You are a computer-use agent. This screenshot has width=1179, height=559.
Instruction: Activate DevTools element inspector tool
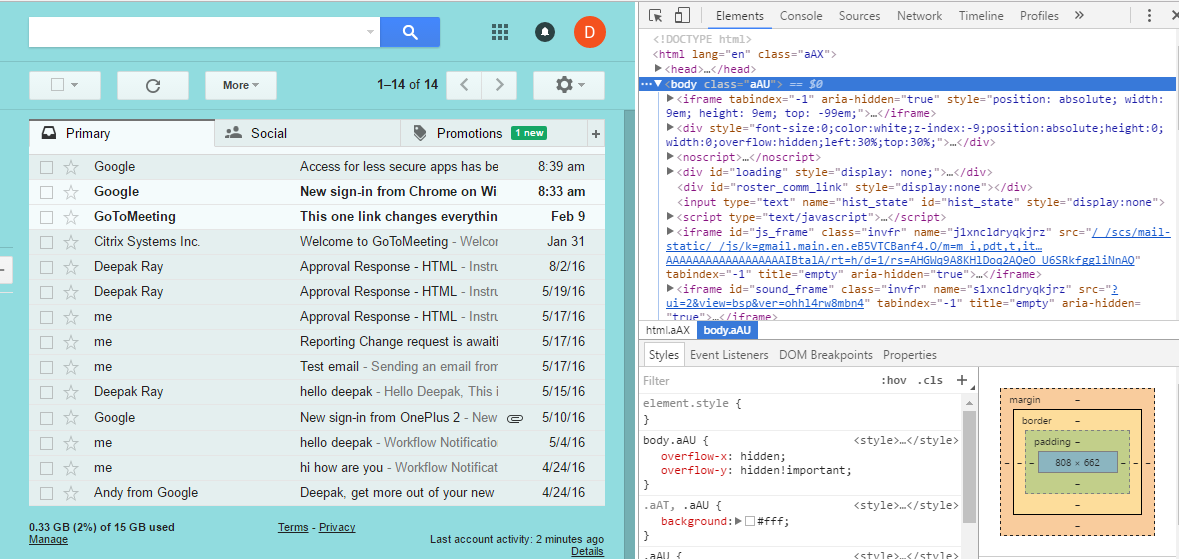point(656,16)
